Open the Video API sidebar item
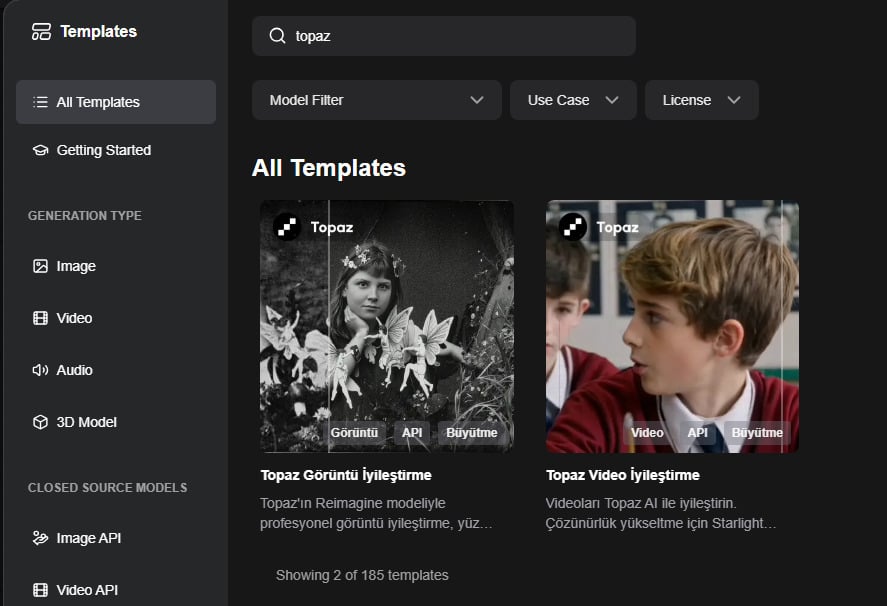The height and width of the screenshot is (606, 887). click(87, 590)
